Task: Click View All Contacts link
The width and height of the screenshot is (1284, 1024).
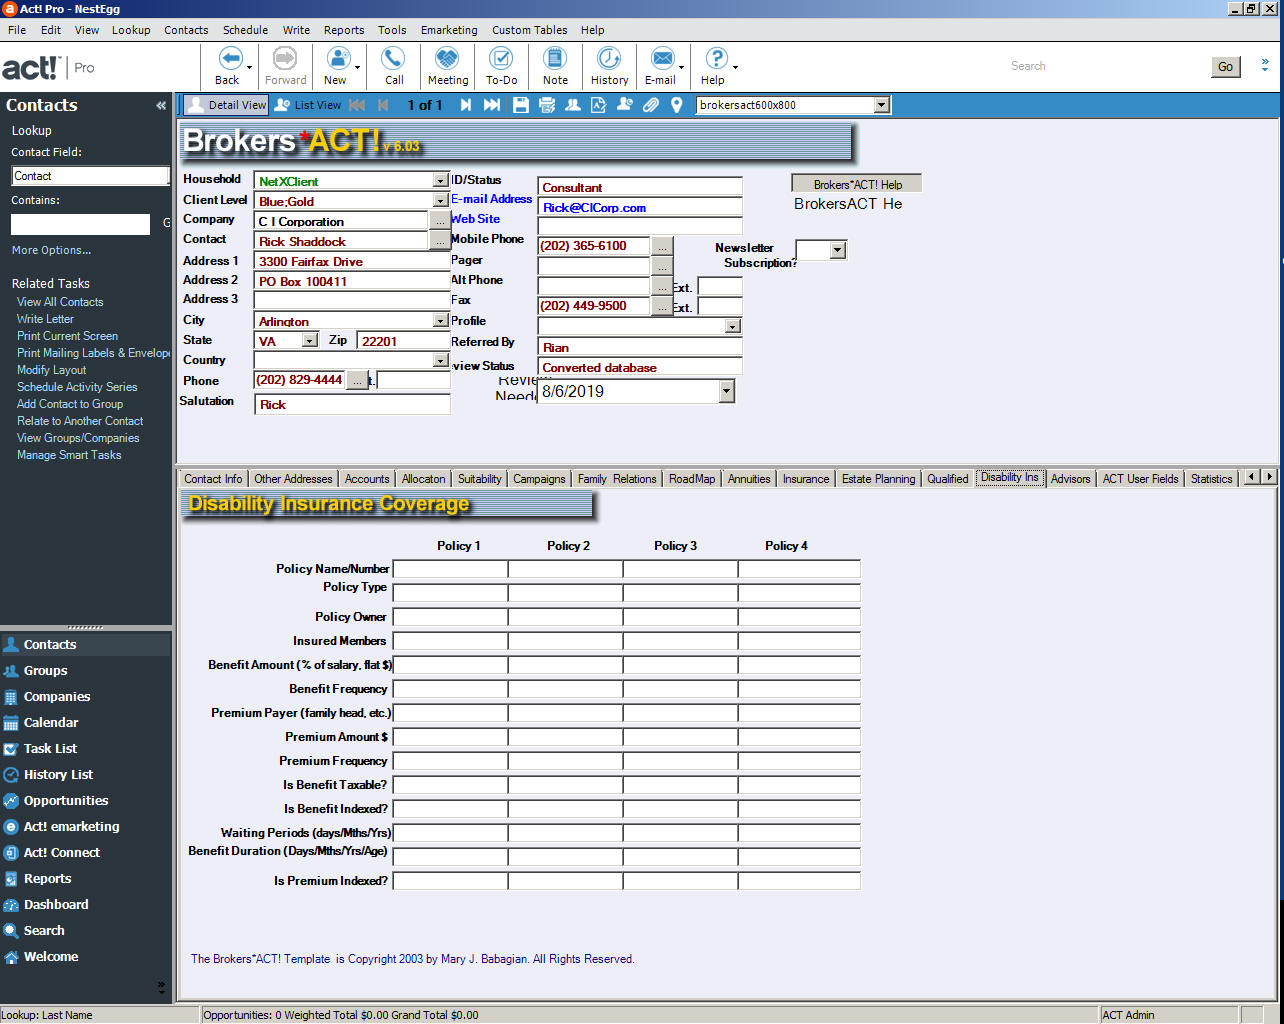Action: [x=60, y=302]
